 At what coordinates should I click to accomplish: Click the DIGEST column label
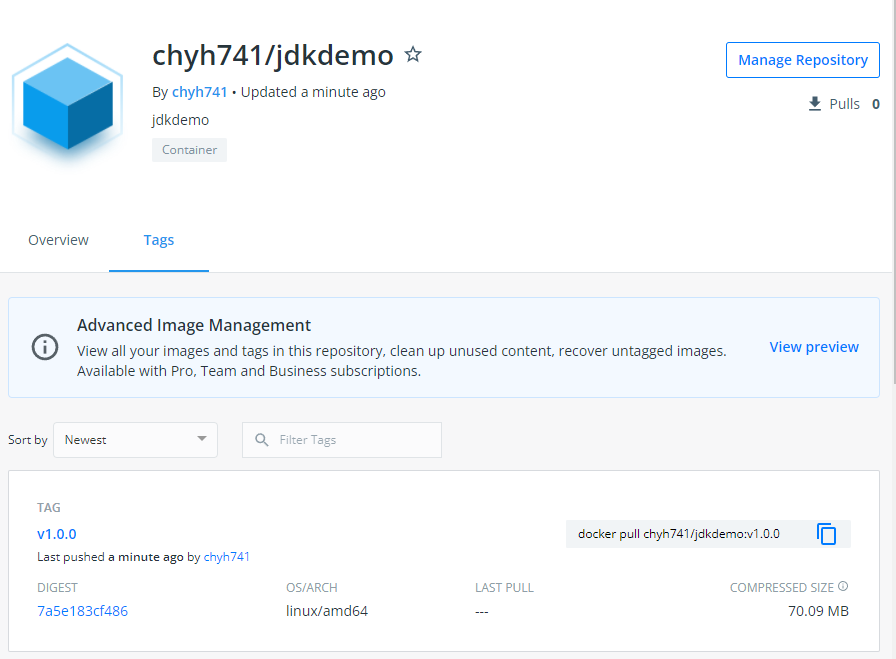(57, 588)
